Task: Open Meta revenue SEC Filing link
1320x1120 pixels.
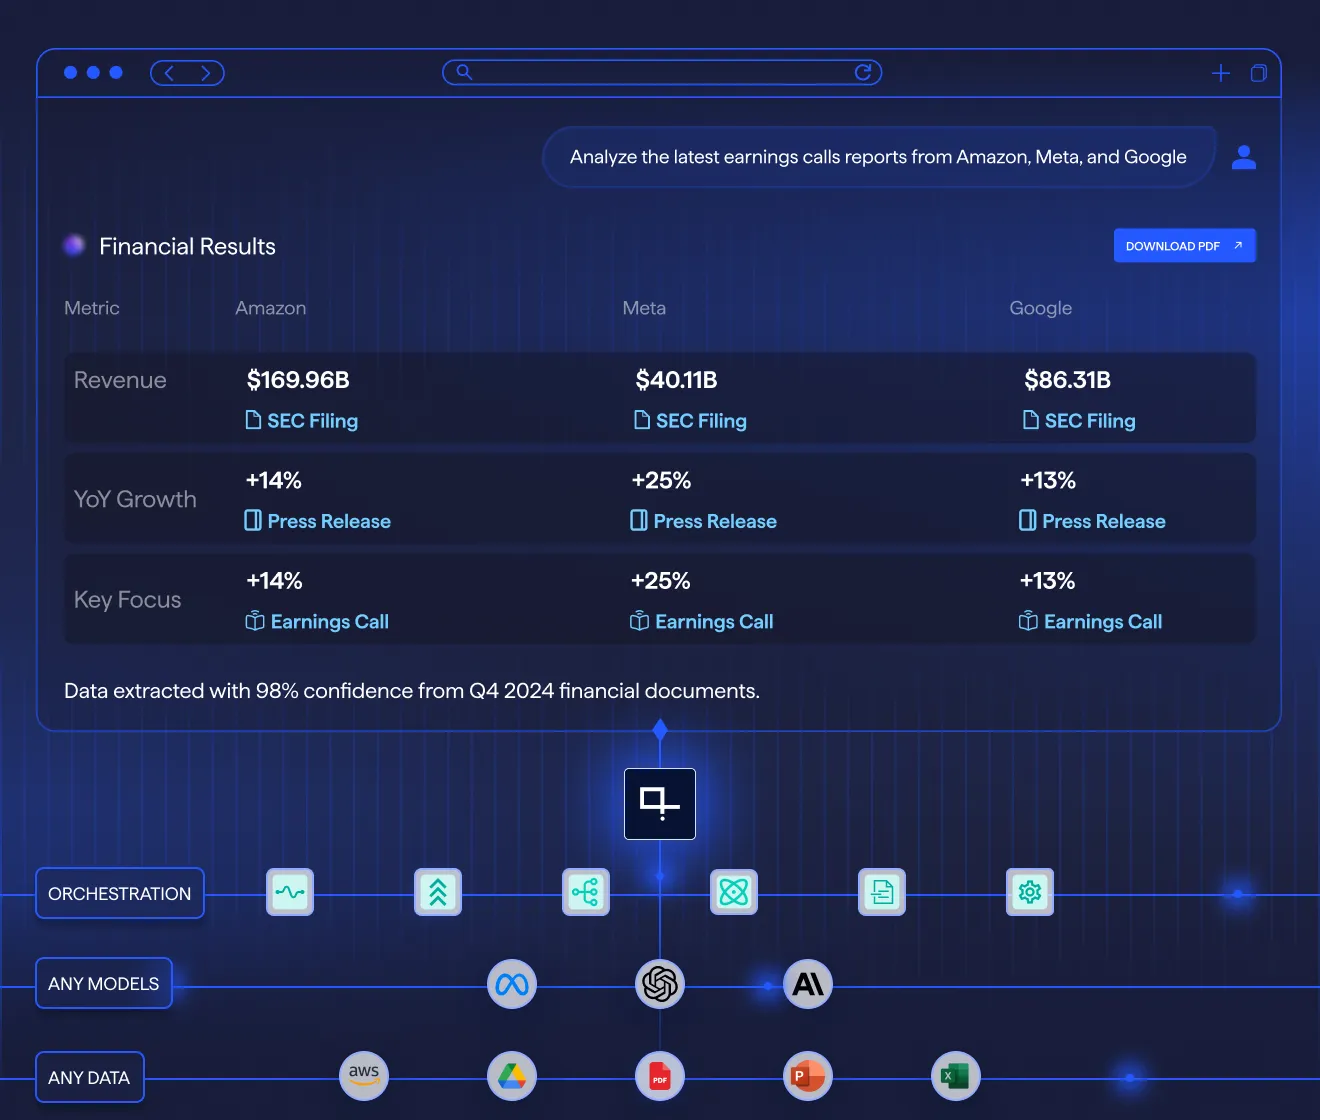Action: click(691, 421)
